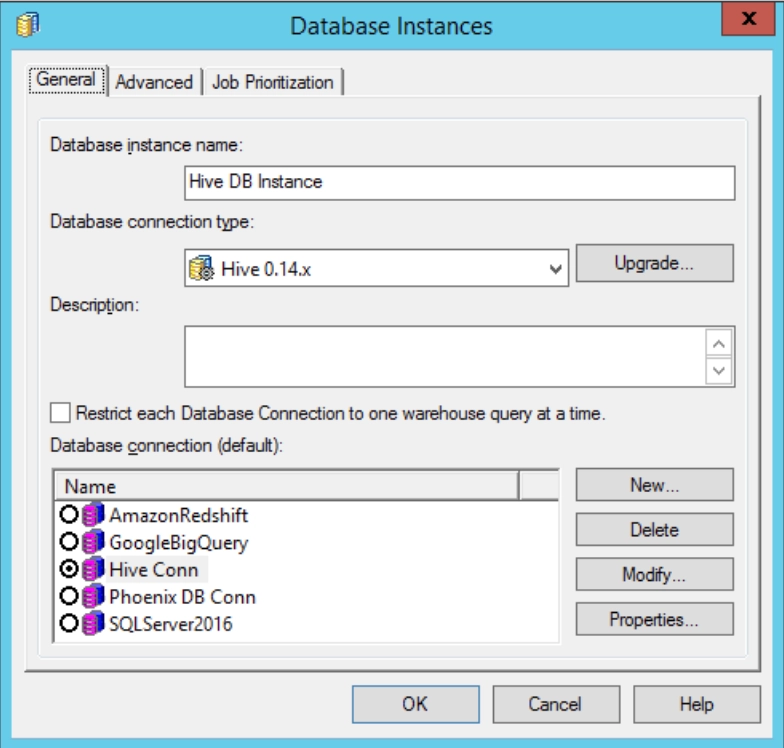The image size is (784, 748).
Task: Click the Database instance name field
Action: [460, 183]
